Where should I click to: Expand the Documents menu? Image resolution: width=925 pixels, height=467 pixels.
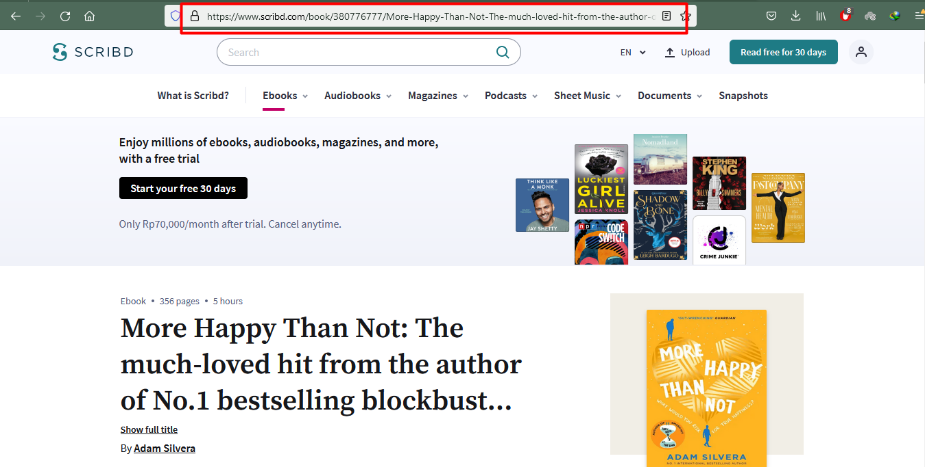tap(670, 96)
